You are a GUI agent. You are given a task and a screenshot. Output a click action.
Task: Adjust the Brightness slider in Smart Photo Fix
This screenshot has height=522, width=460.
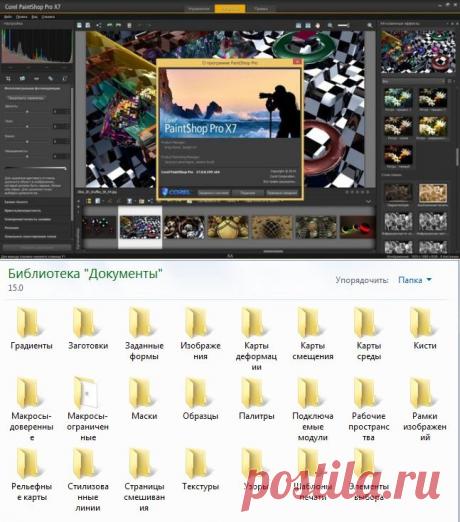(27, 112)
